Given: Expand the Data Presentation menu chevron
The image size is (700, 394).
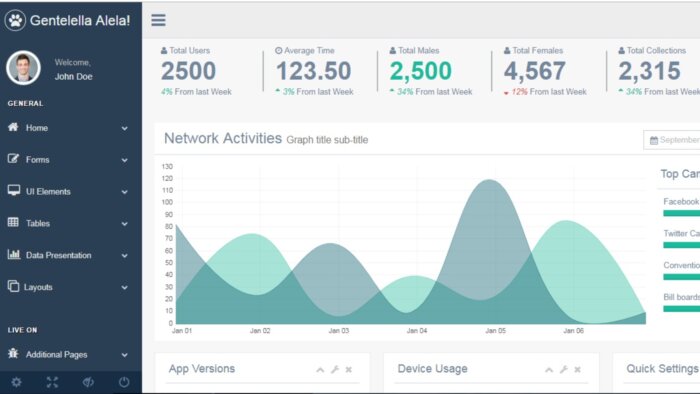Looking at the screenshot, I should tap(125, 256).
